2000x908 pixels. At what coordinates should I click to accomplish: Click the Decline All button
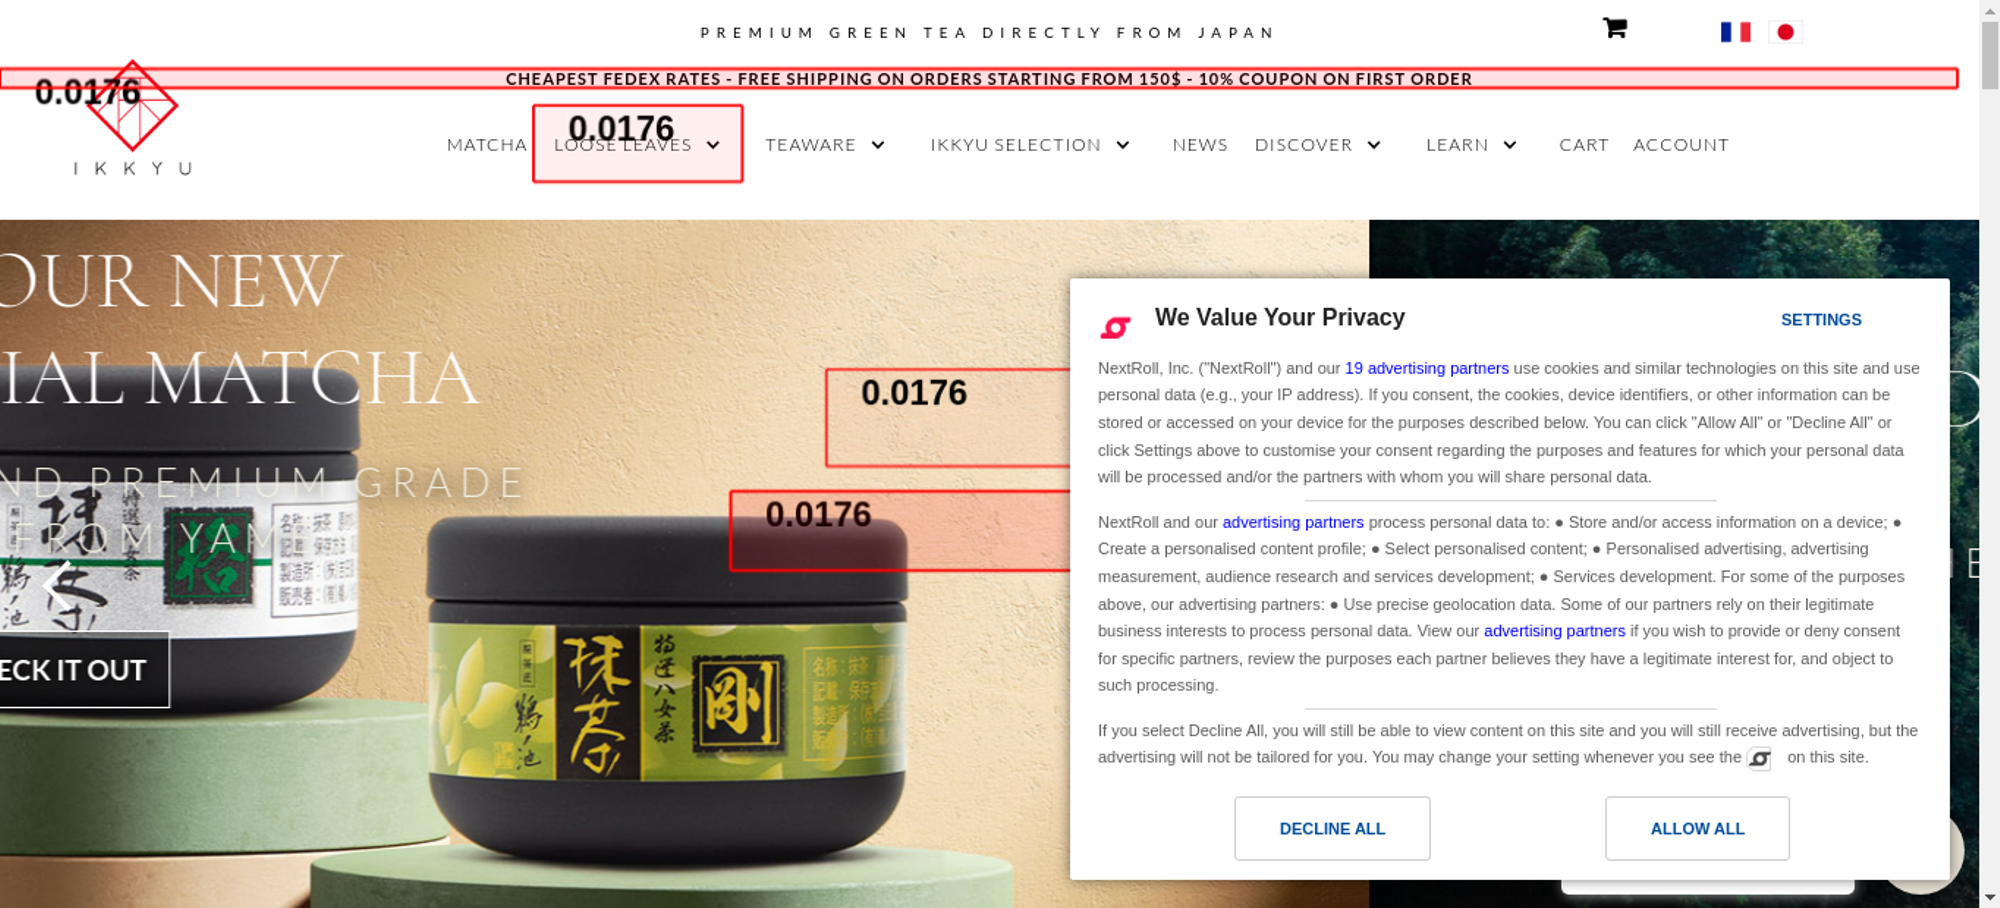[1332, 828]
